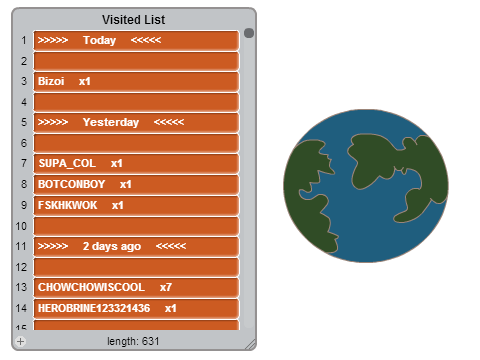
Task: Select the Today header row
Action: tap(136, 40)
